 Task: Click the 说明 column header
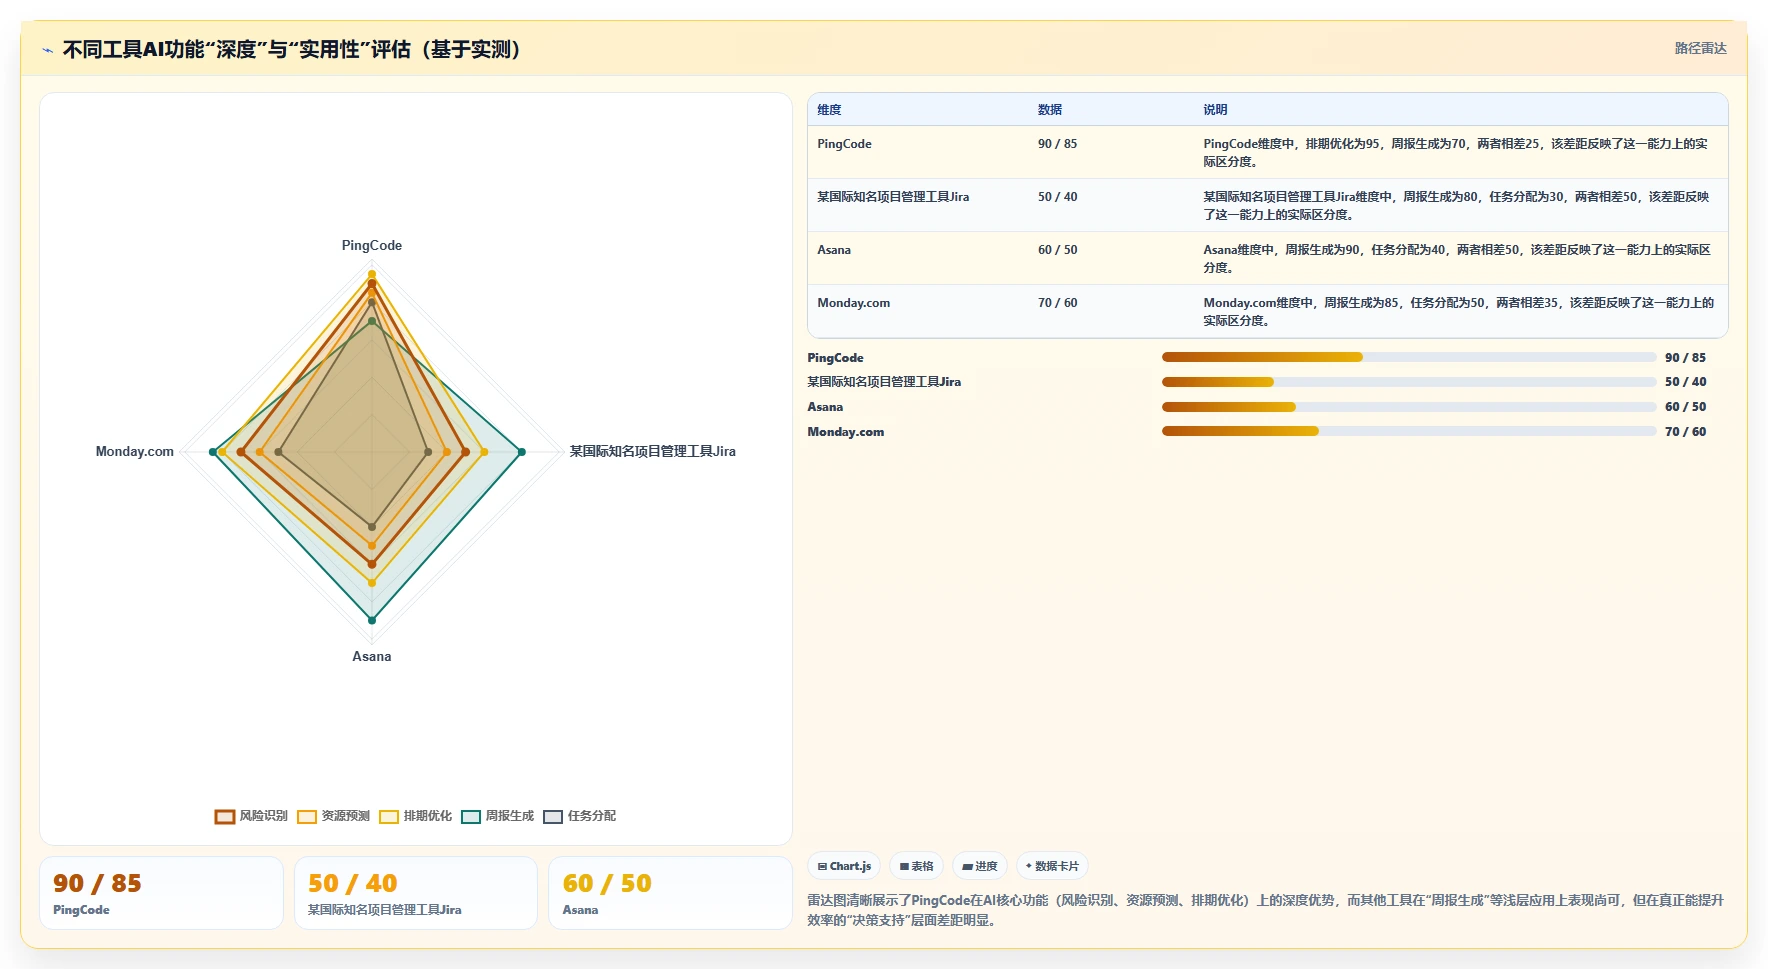coord(1215,110)
